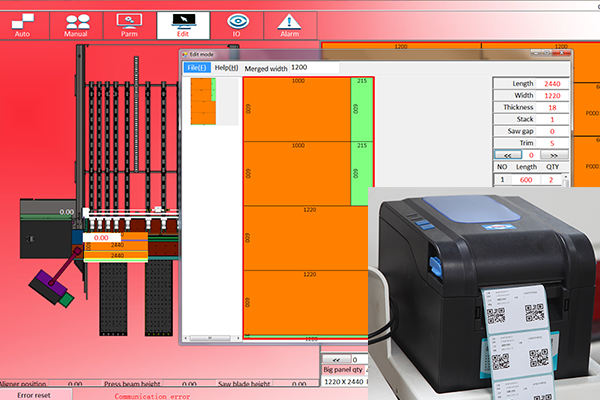Image resolution: width=600 pixels, height=400 pixels.
Task: Switch to Auto mode
Action: (x=23, y=21)
